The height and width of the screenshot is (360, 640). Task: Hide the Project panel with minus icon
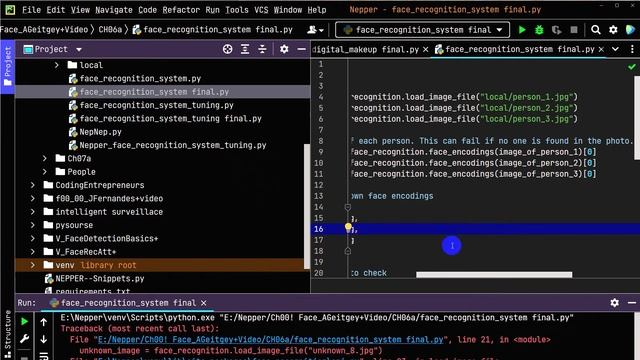click(302, 49)
